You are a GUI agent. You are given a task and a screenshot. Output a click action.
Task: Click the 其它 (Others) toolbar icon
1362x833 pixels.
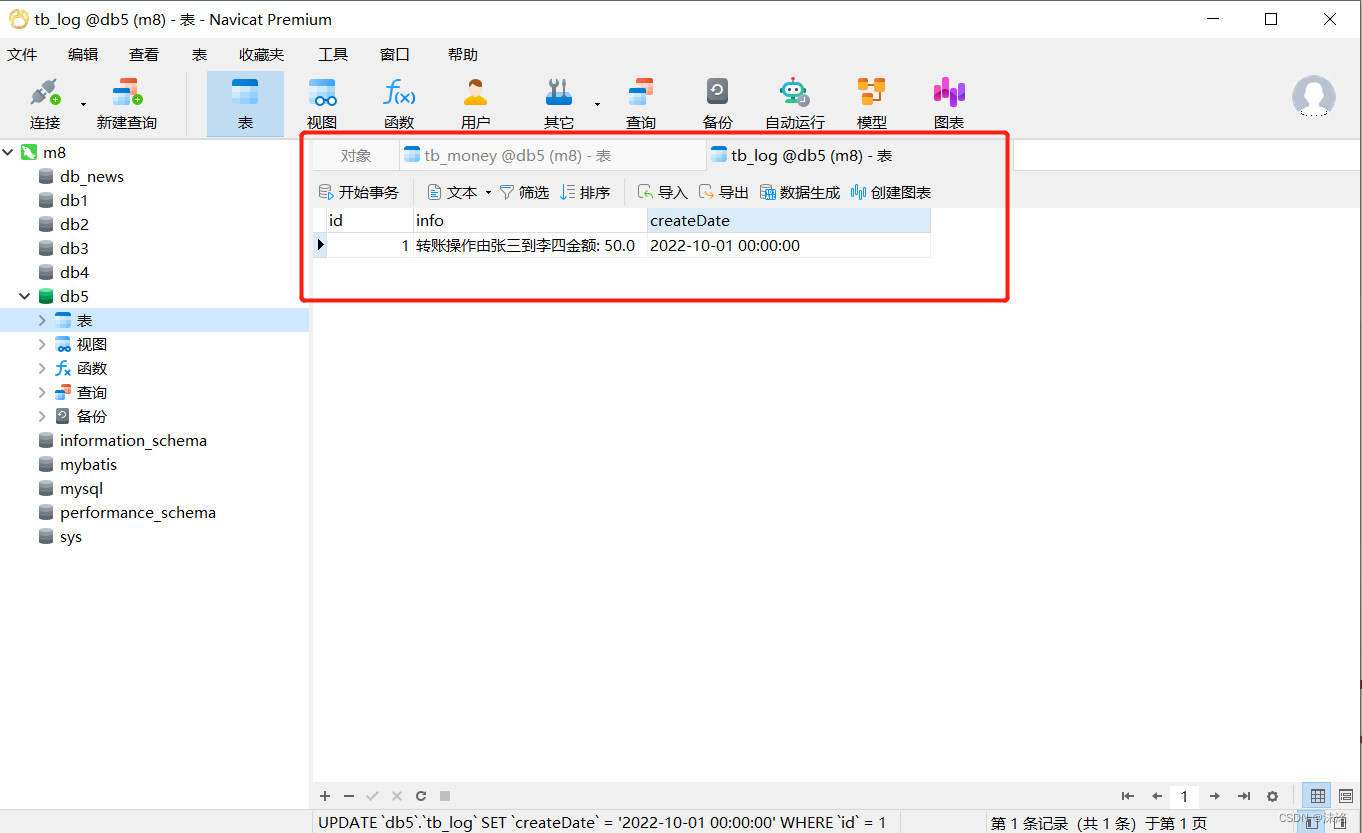coord(559,104)
